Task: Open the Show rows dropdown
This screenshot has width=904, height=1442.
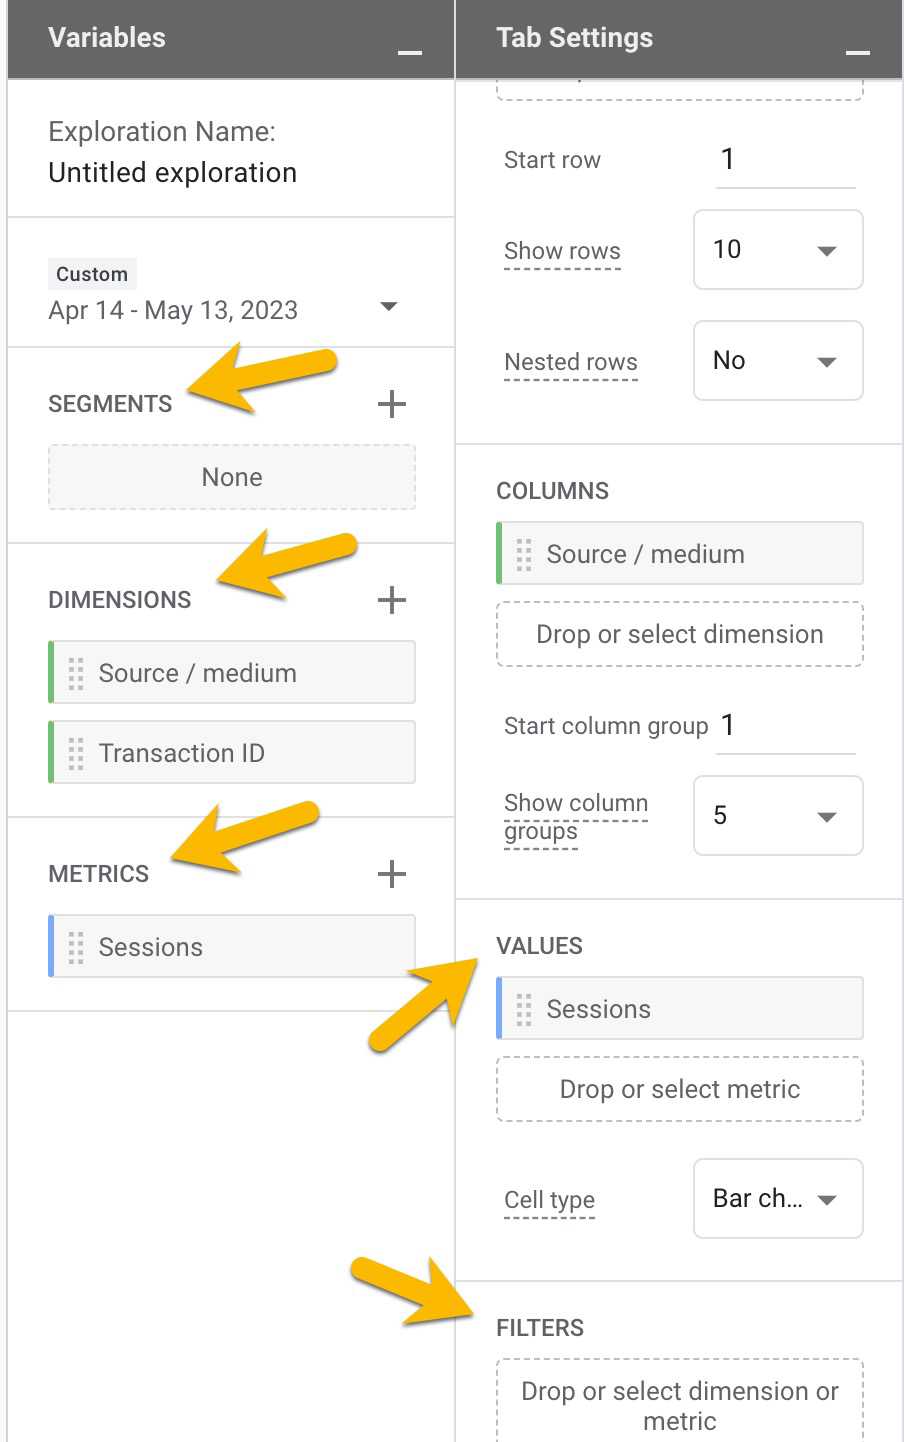Action: point(778,250)
